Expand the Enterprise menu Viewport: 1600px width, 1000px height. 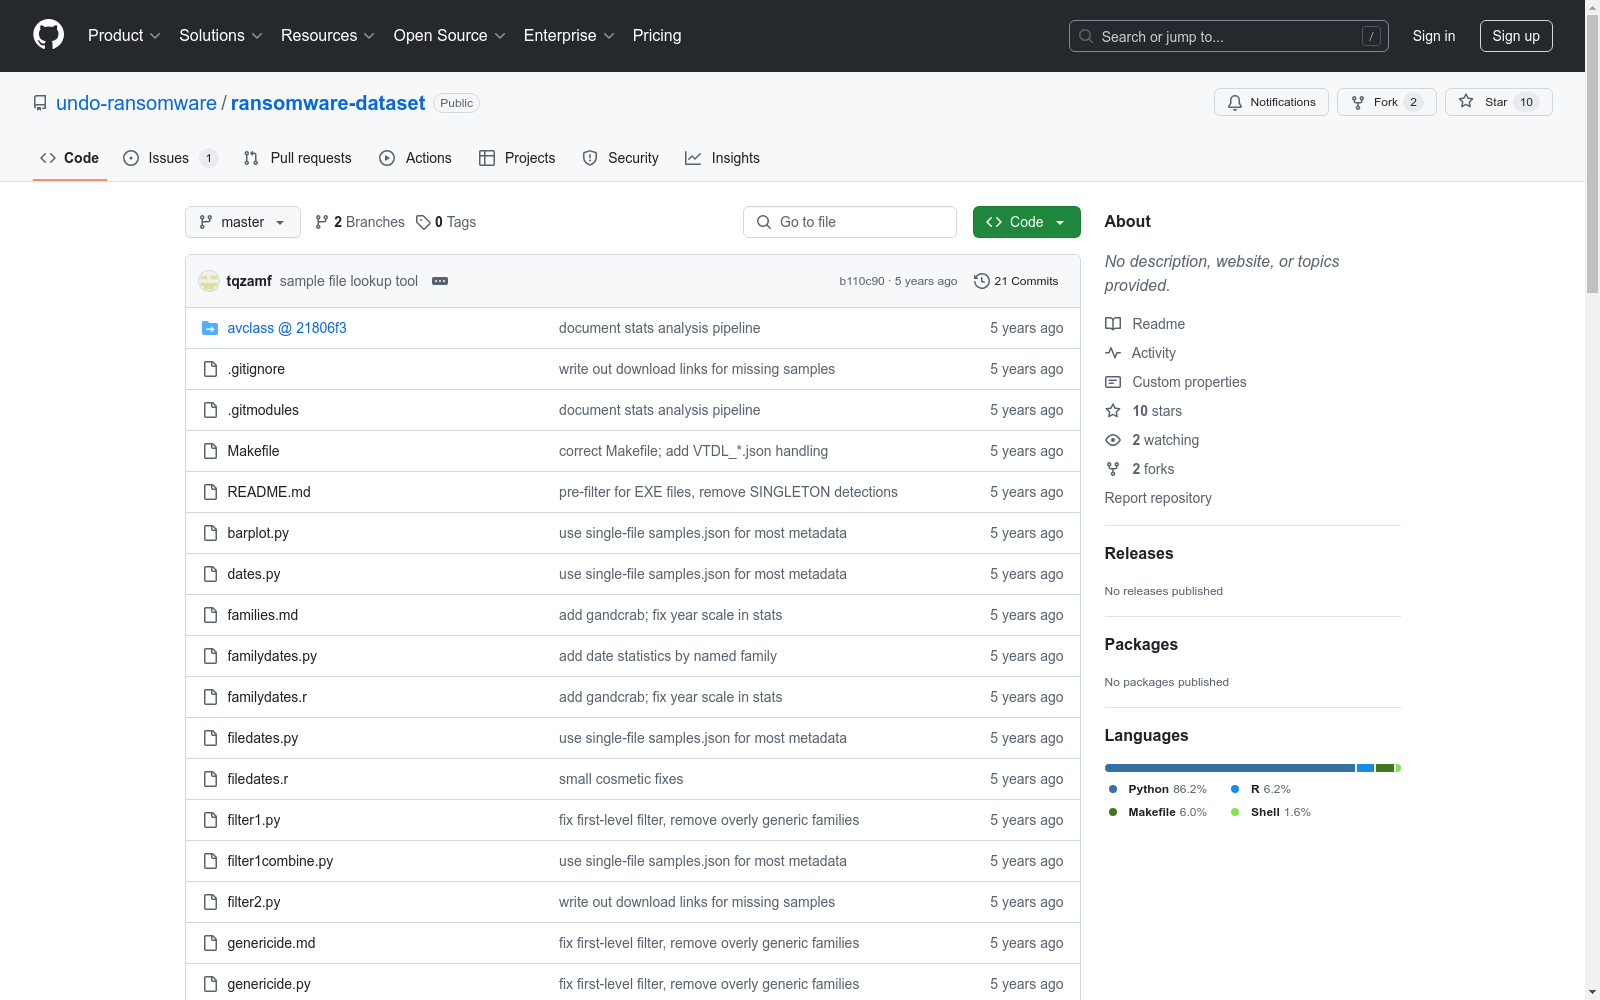pyautogui.click(x=569, y=36)
